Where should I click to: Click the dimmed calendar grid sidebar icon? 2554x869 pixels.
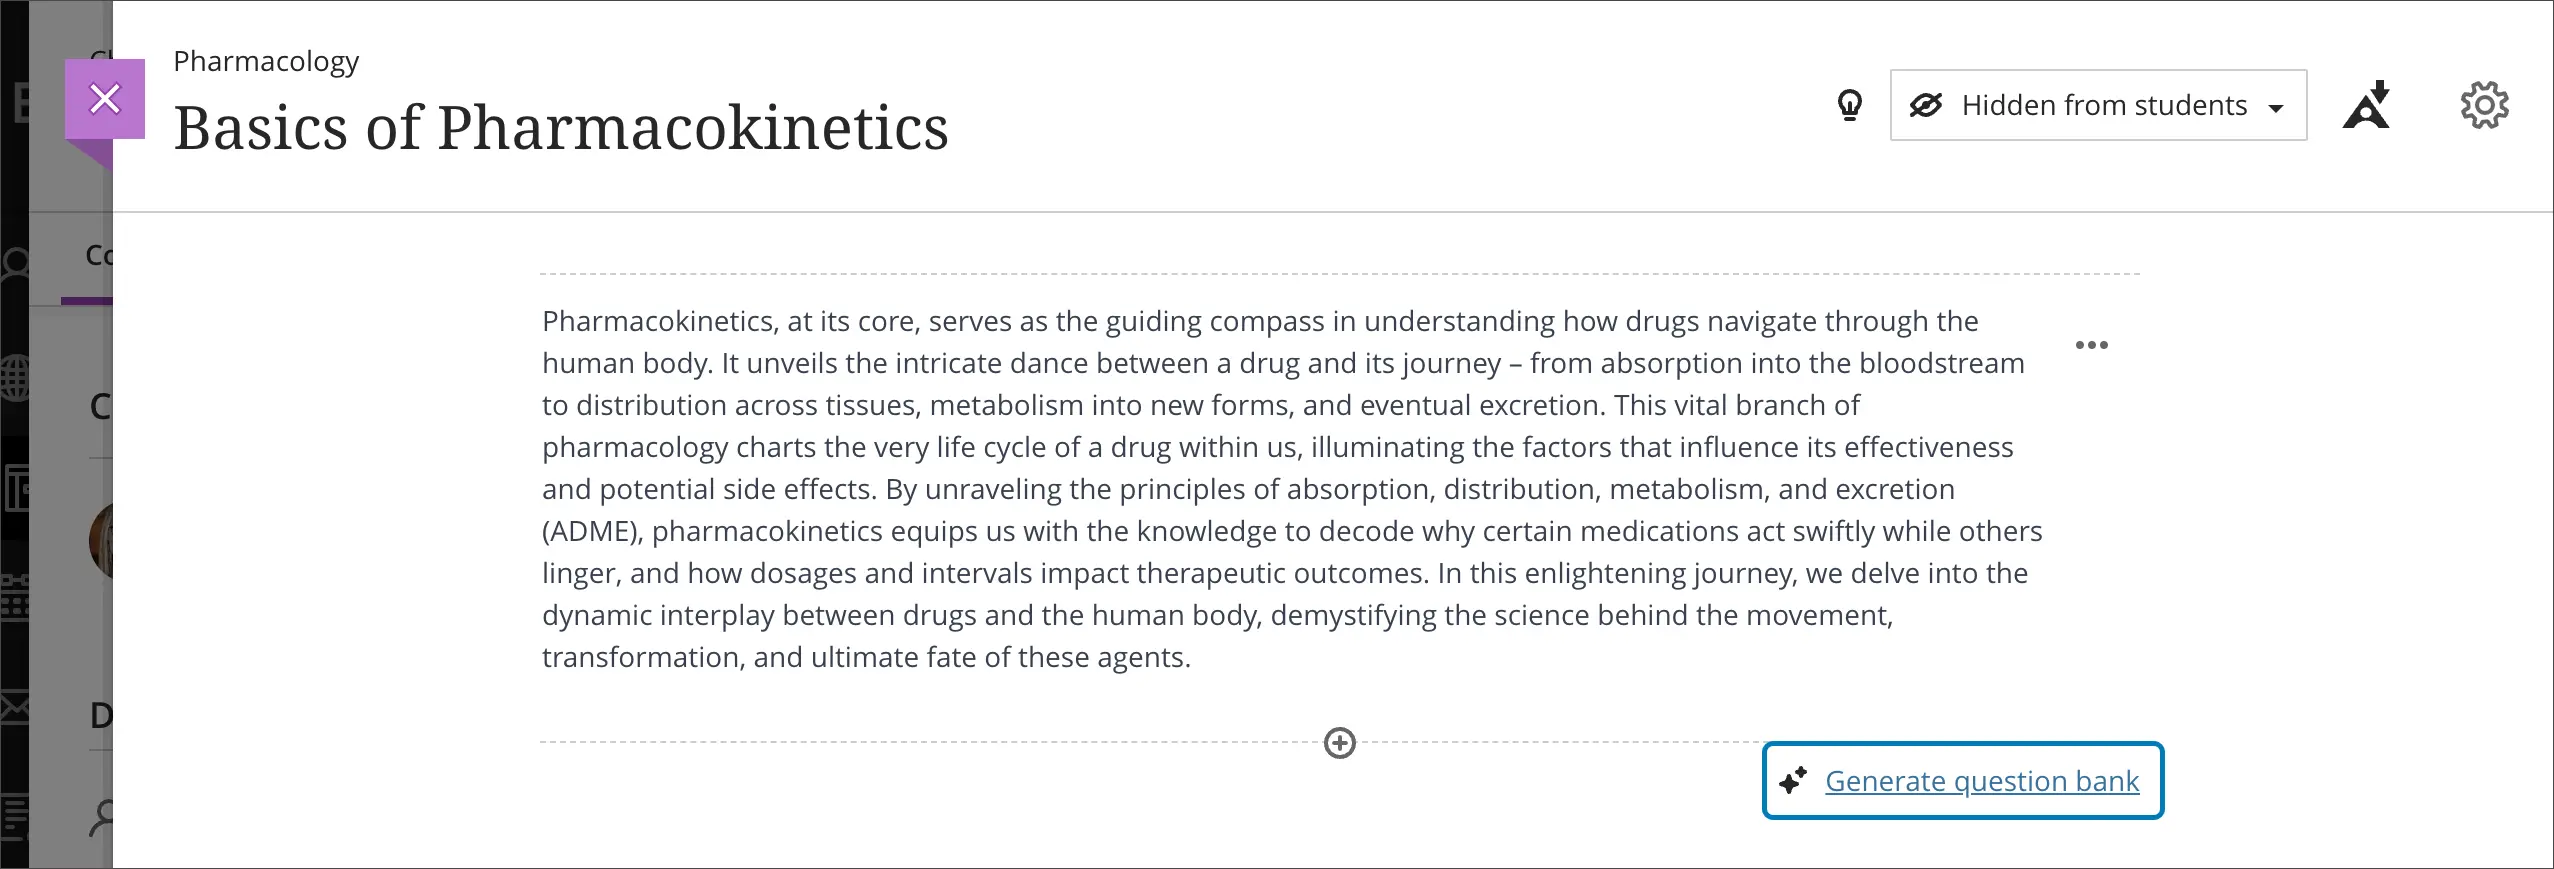(x=14, y=597)
